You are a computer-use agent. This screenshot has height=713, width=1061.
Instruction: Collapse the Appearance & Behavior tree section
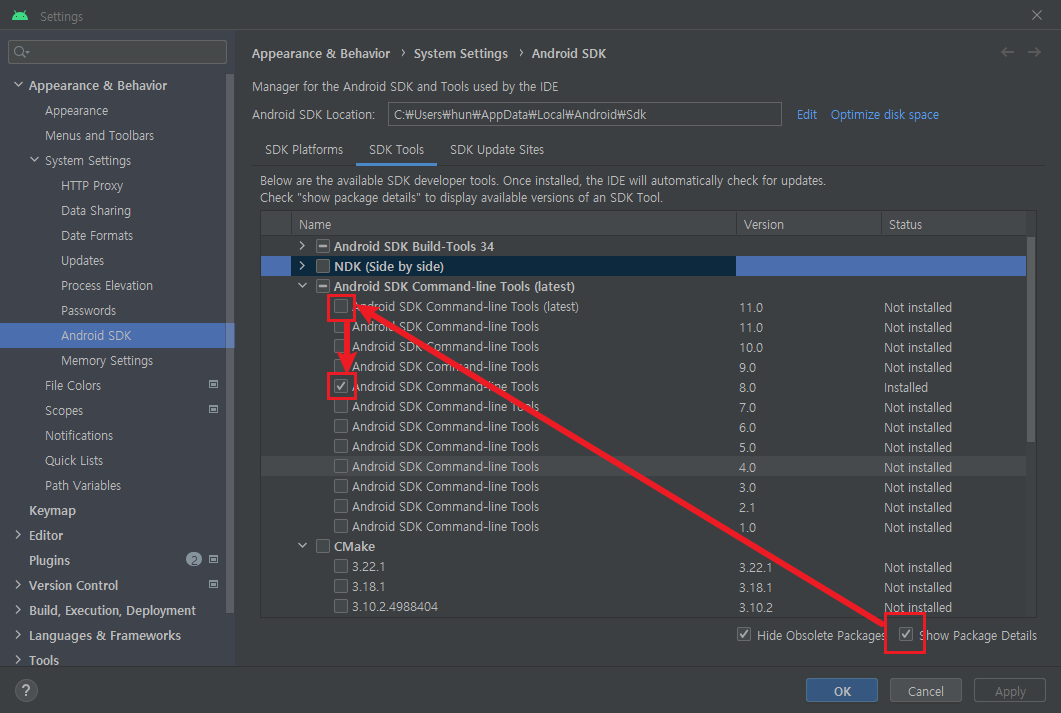(x=19, y=85)
